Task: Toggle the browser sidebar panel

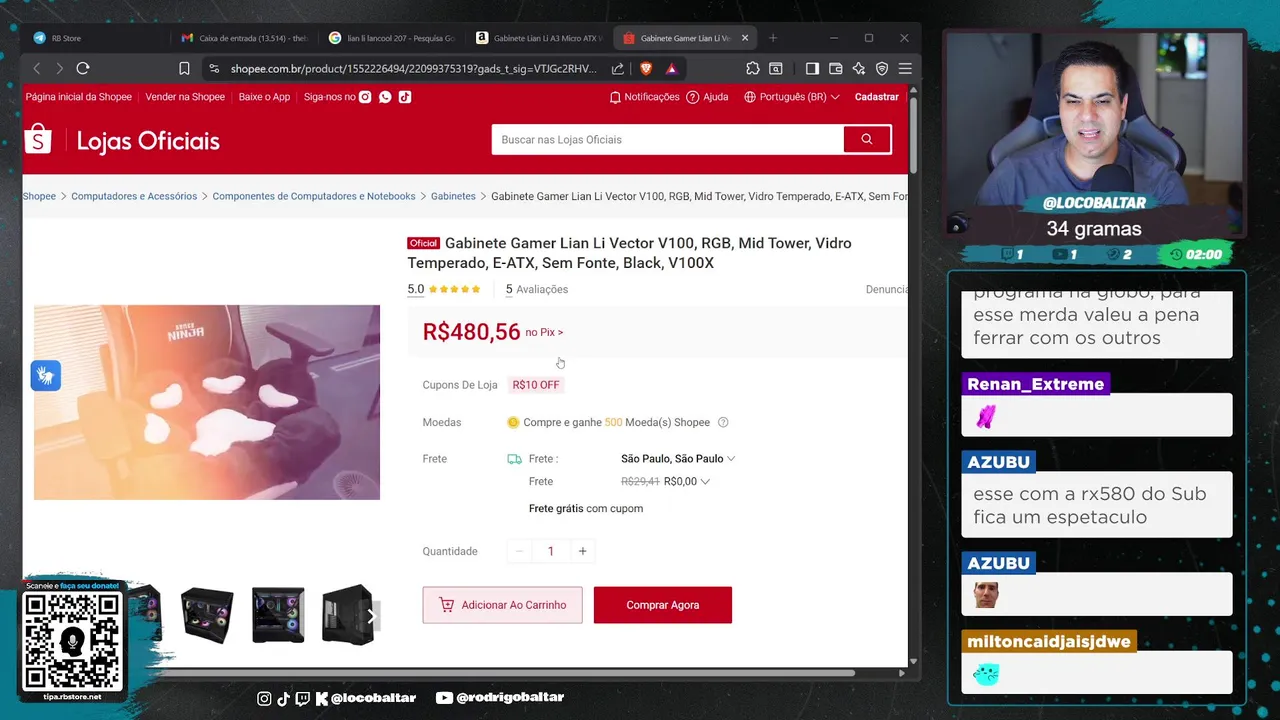Action: (x=812, y=68)
